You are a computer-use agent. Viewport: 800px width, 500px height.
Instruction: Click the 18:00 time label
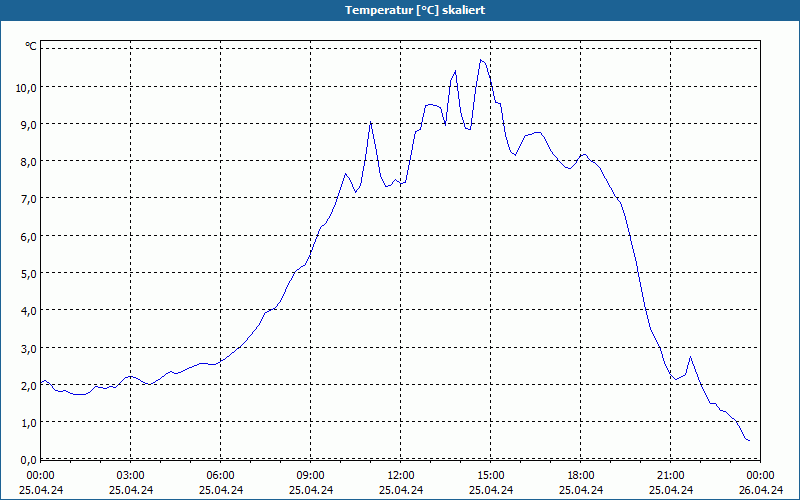[x=581, y=476]
